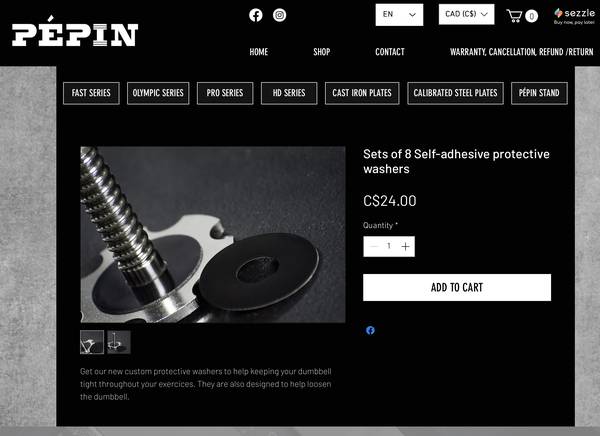Open the Pépin Stand category
This screenshot has width=600, height=436.
[539, 93]
